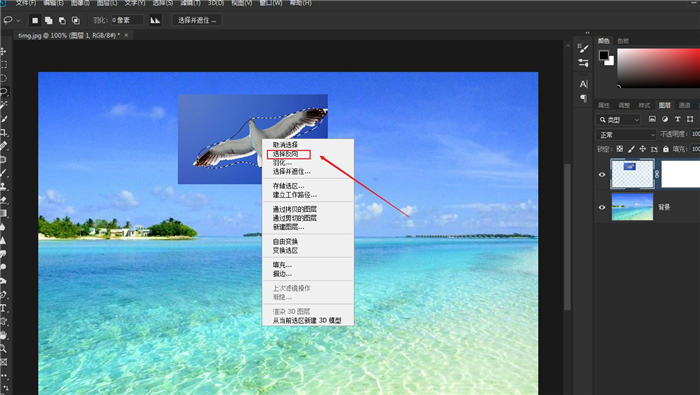Click the white background color swatch

[x=611, y=62]
